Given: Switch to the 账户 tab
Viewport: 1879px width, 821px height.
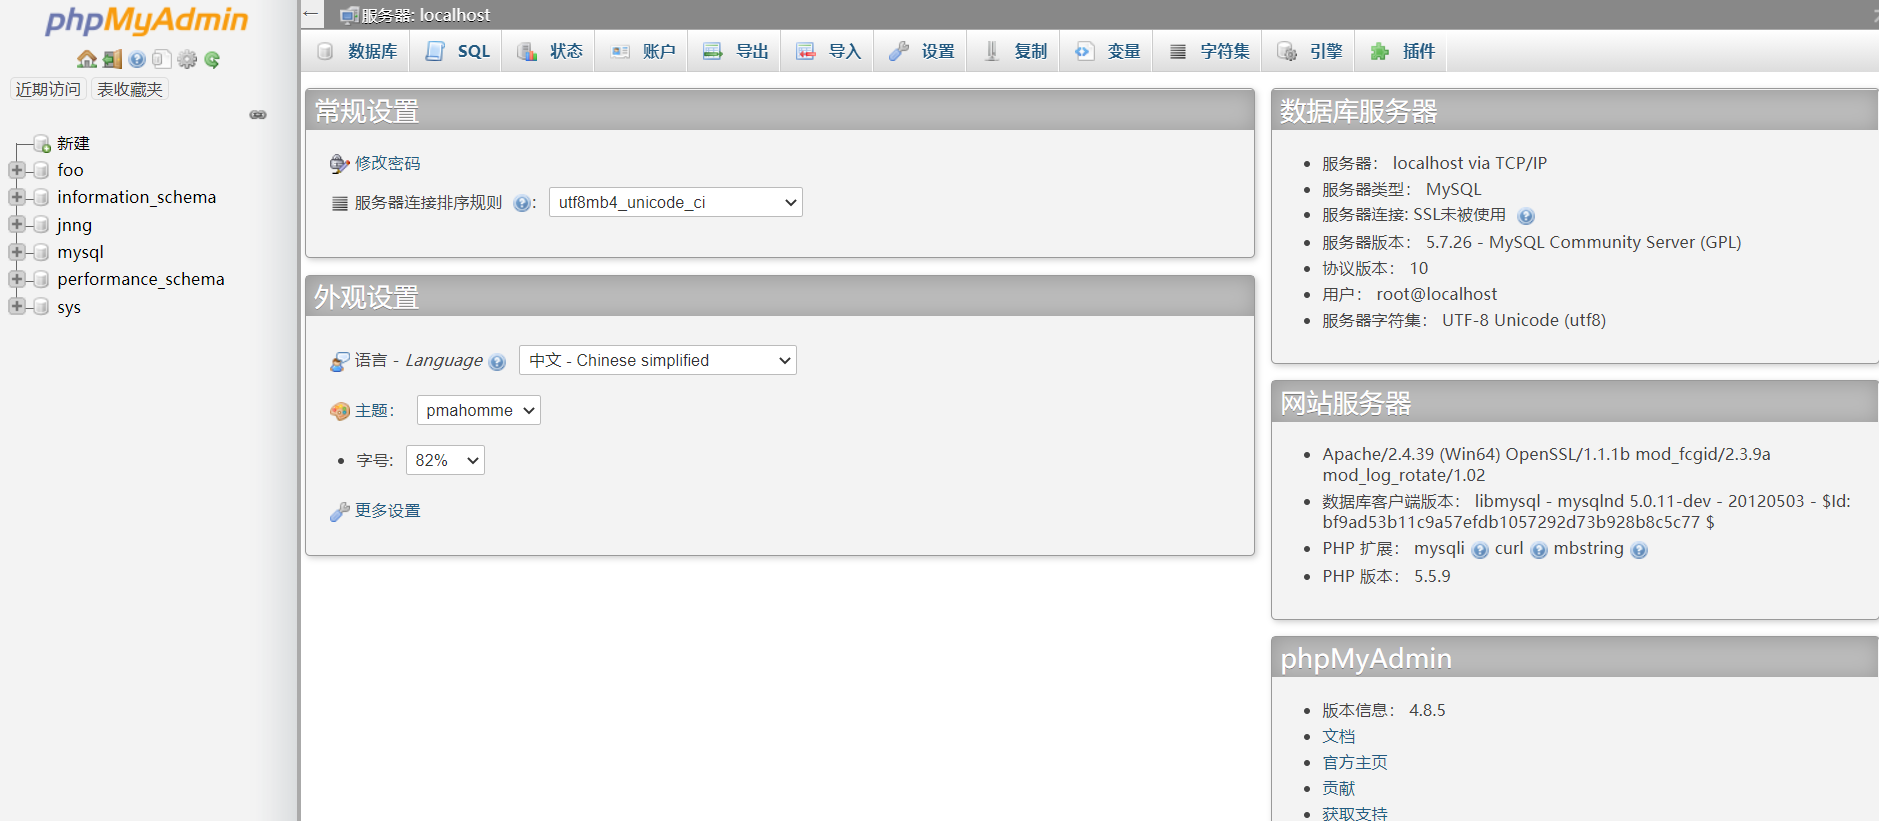Looking at the screenshot, I should (642, 51).
